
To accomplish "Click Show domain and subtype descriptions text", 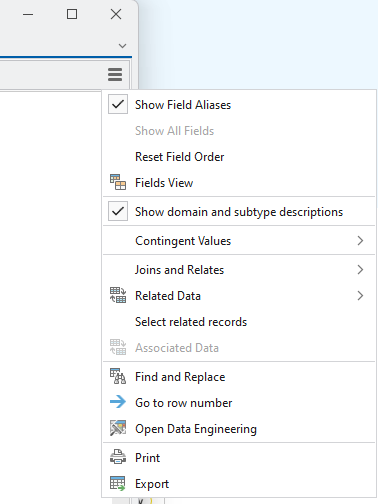I will pyautogui.click(x=239, y=212).
